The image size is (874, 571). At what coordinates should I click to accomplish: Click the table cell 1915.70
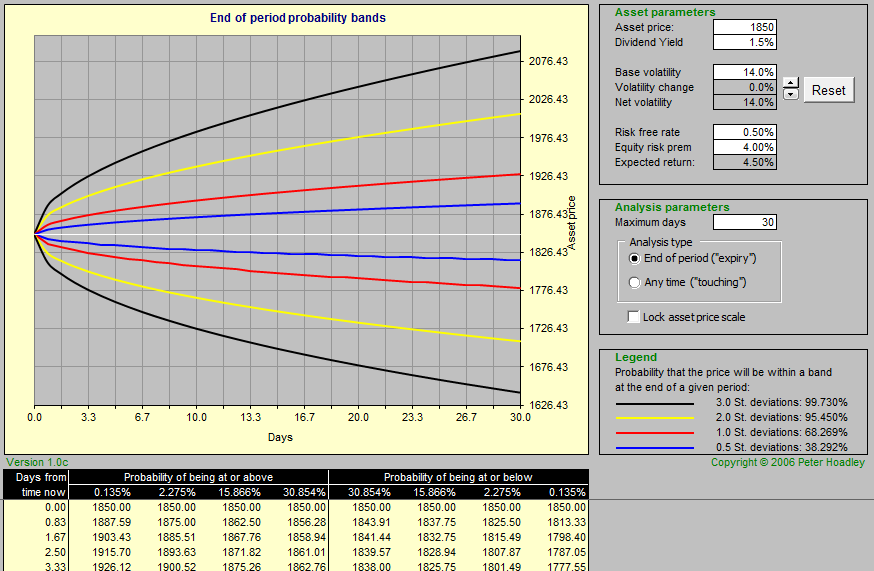click(x=111, y=553)
